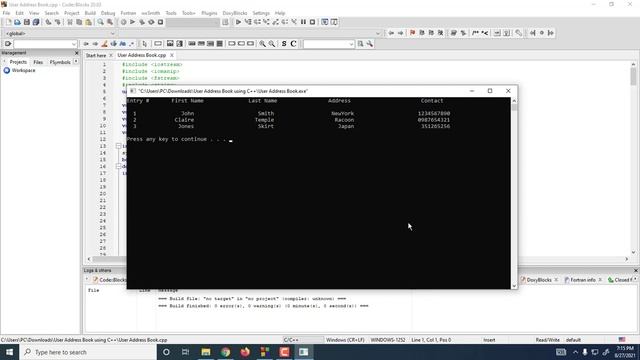Click the console window vertical scrollbar
Screen dimensions: 640x360
(x=514, y=193)
